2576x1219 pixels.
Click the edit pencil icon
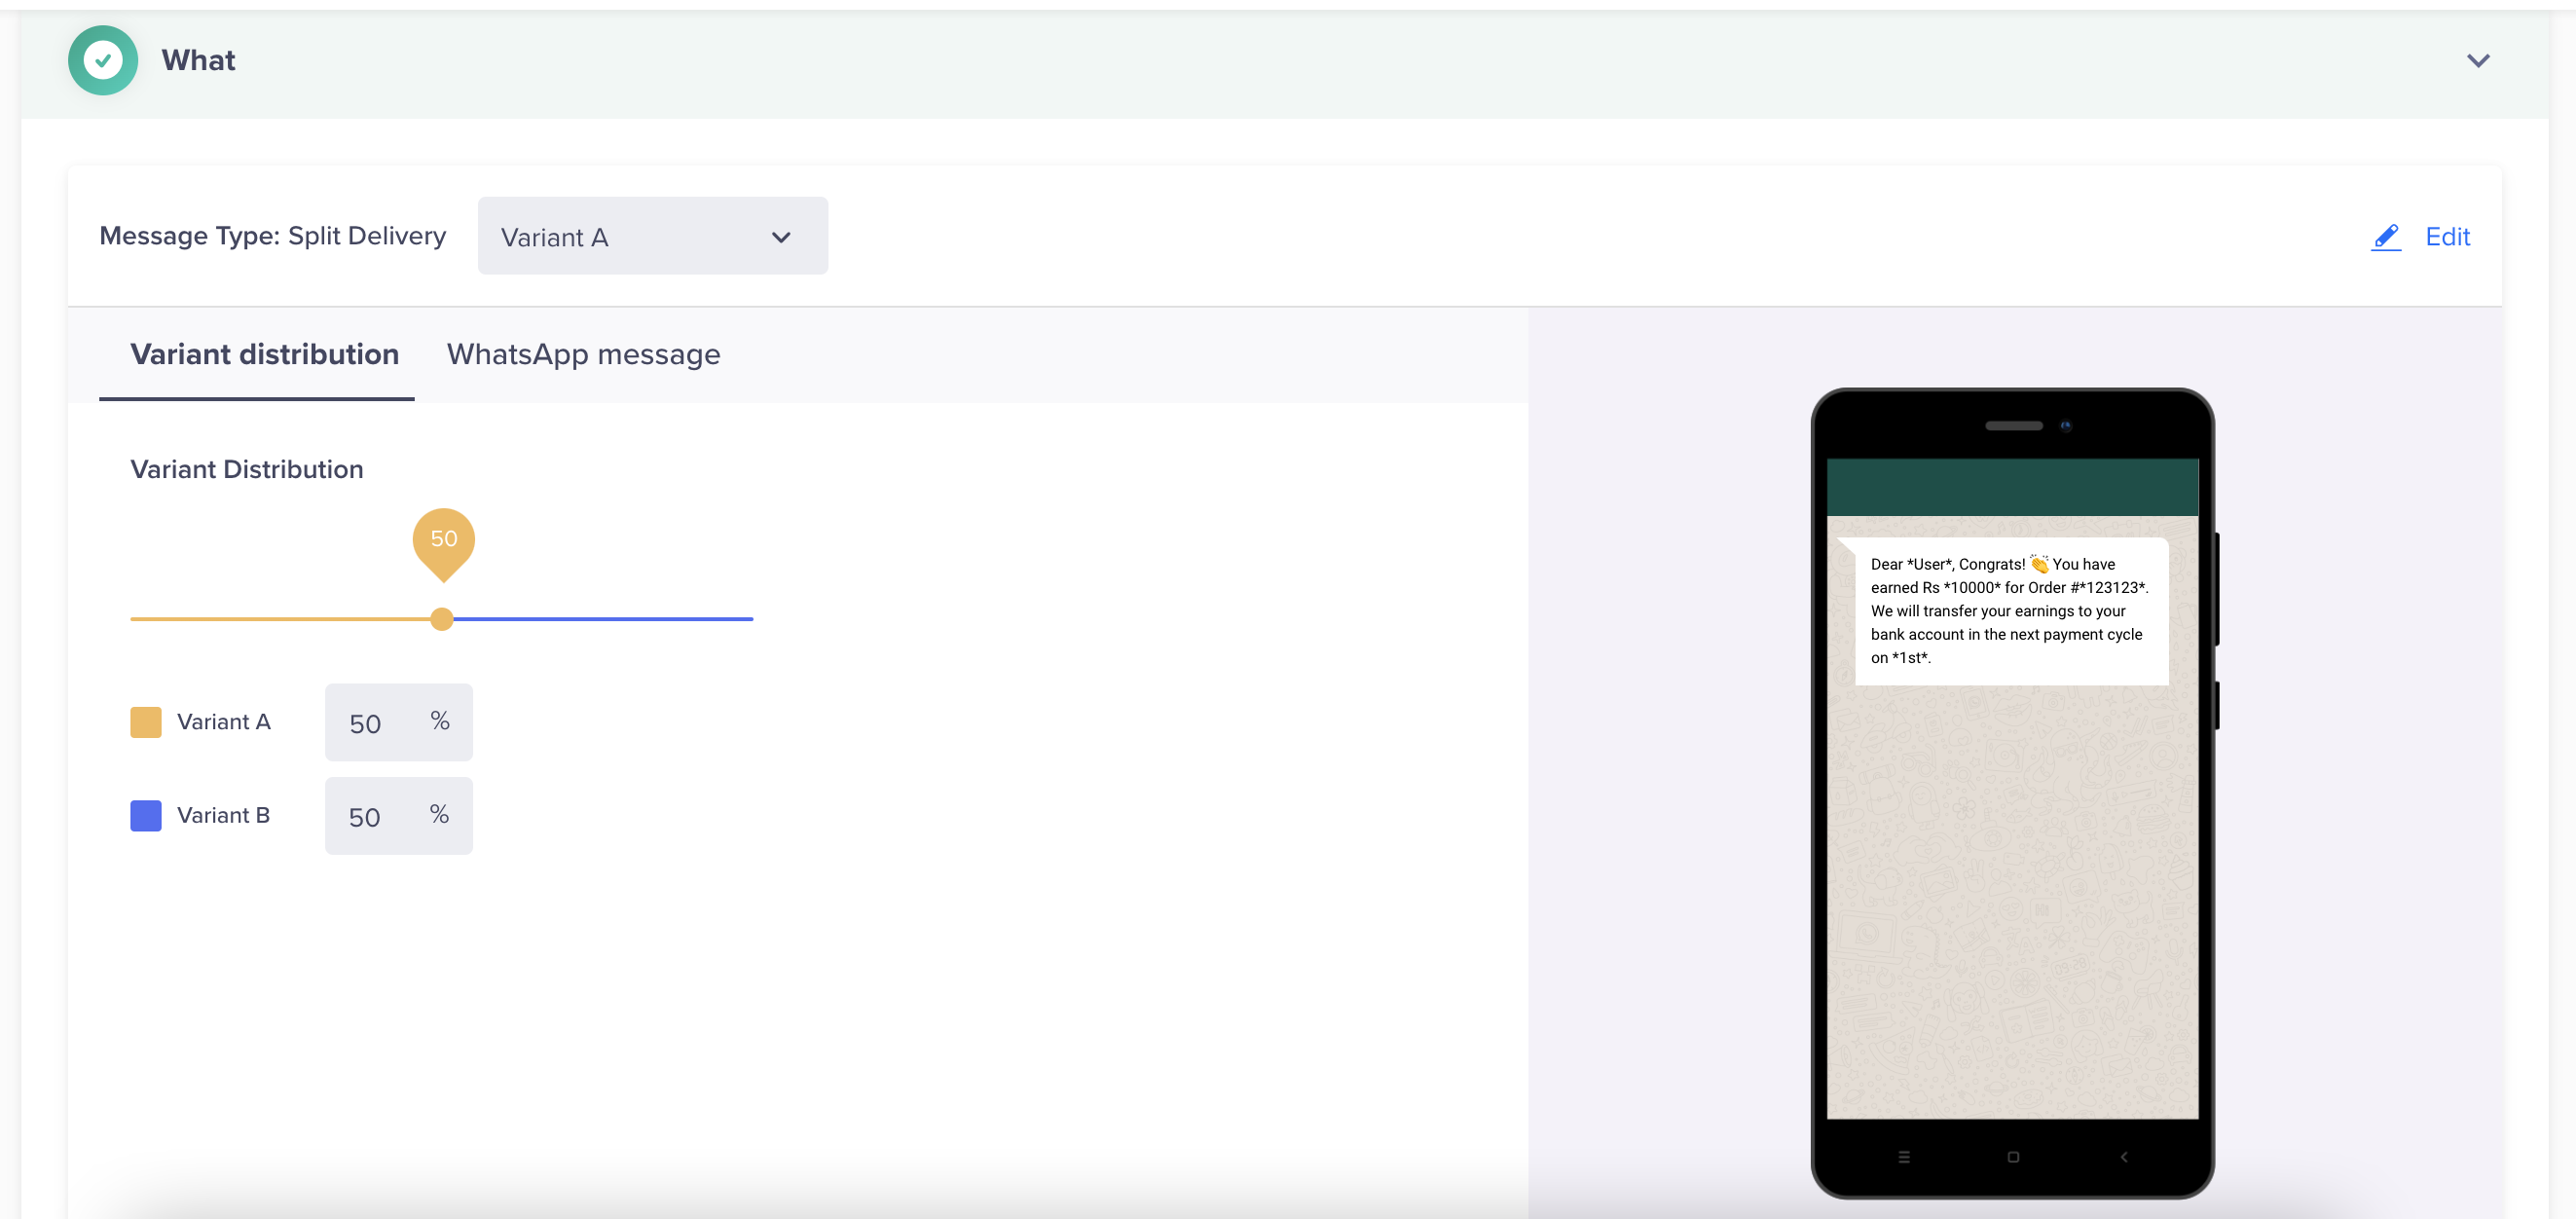click(x=2387, y=235)
